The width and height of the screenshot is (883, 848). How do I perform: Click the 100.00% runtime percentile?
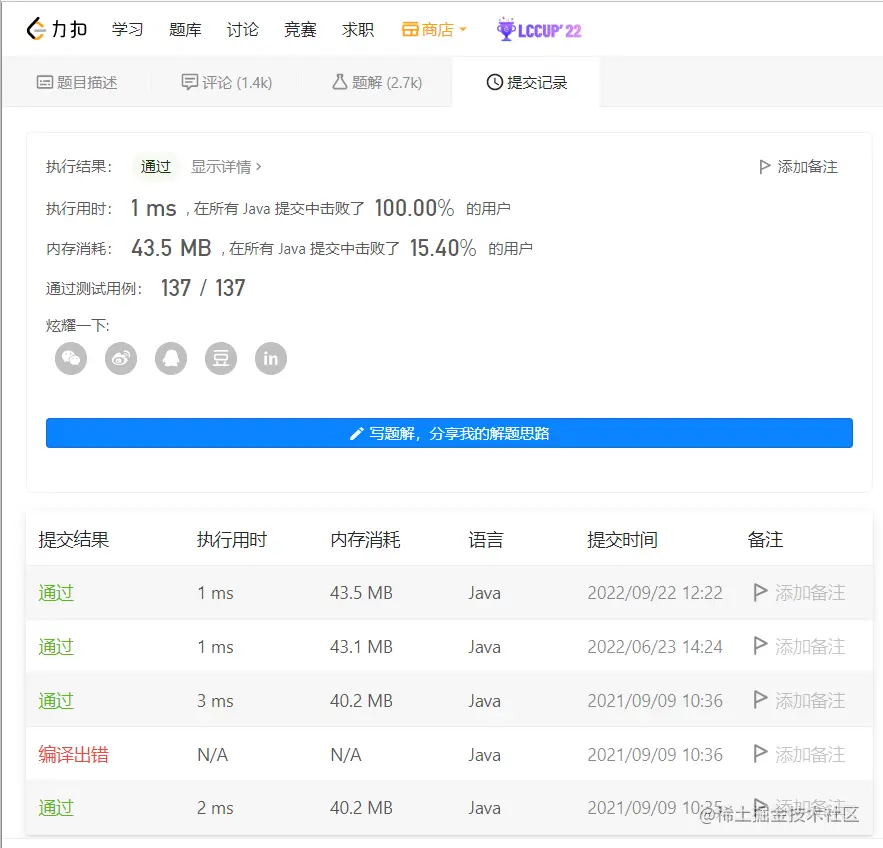(414, 208)
